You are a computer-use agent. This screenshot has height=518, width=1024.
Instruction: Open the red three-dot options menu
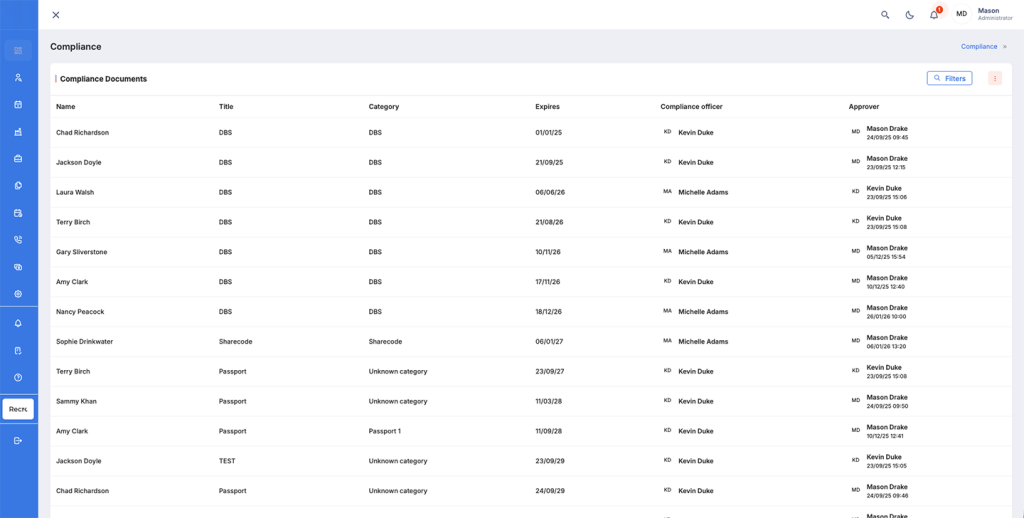(994, 78)
